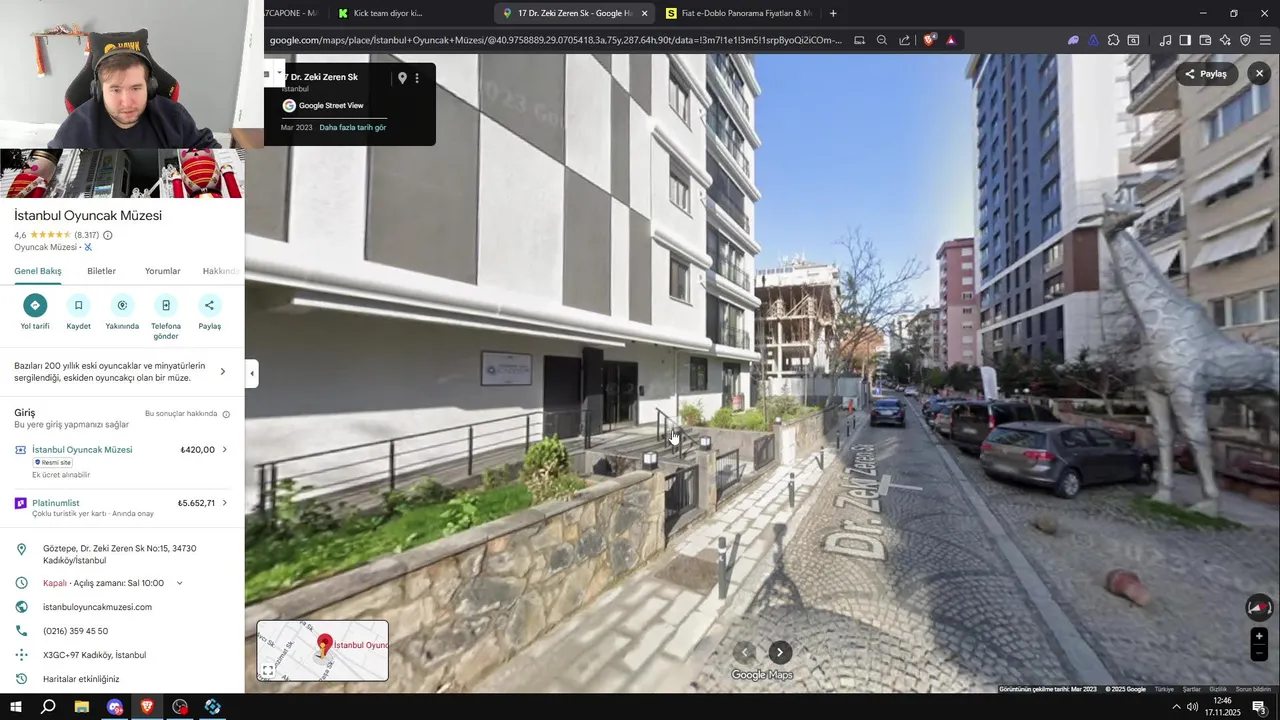Viewport: 1280px width, 720px height.
Task: Click the address Göztepe, Dr. Zeki Zeren Sk No:15
Action: click(119, 554)
